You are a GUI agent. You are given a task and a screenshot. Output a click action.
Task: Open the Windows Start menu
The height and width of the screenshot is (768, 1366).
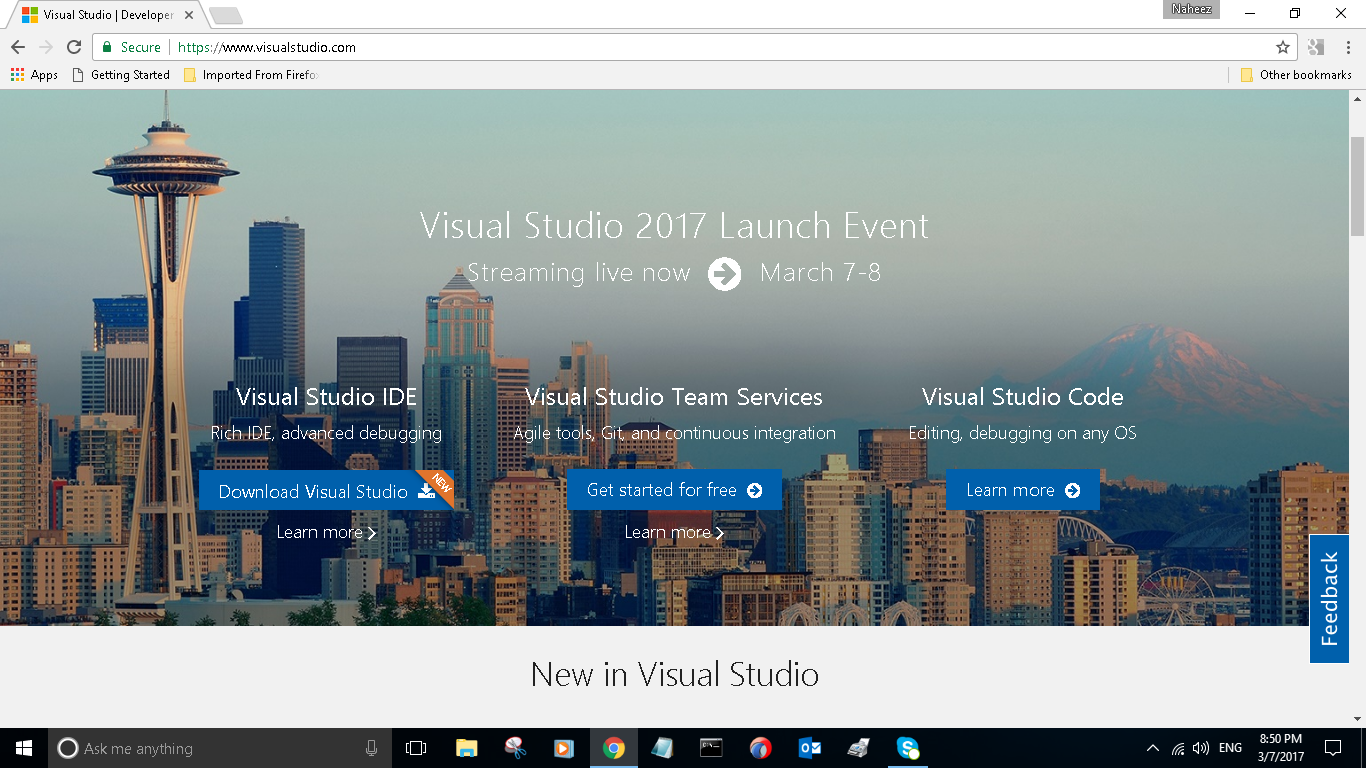click(x=24, y=748)
